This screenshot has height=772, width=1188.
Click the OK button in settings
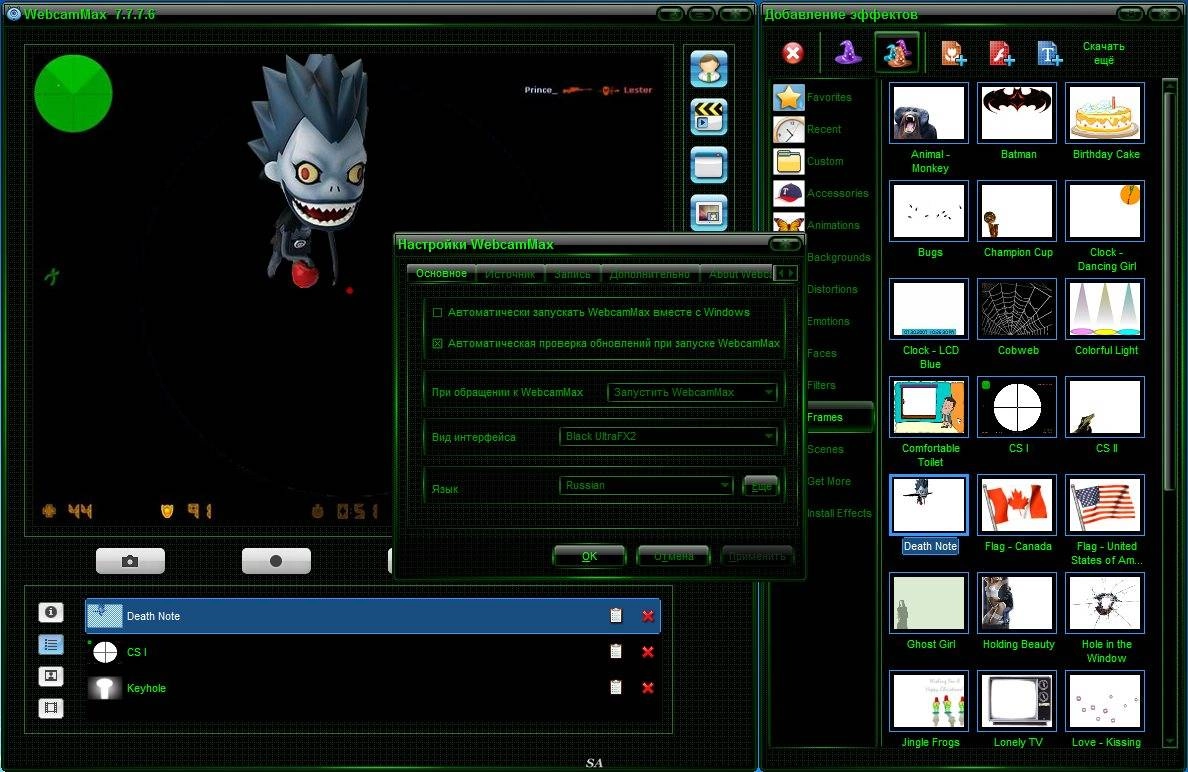(x=589, y=556)
